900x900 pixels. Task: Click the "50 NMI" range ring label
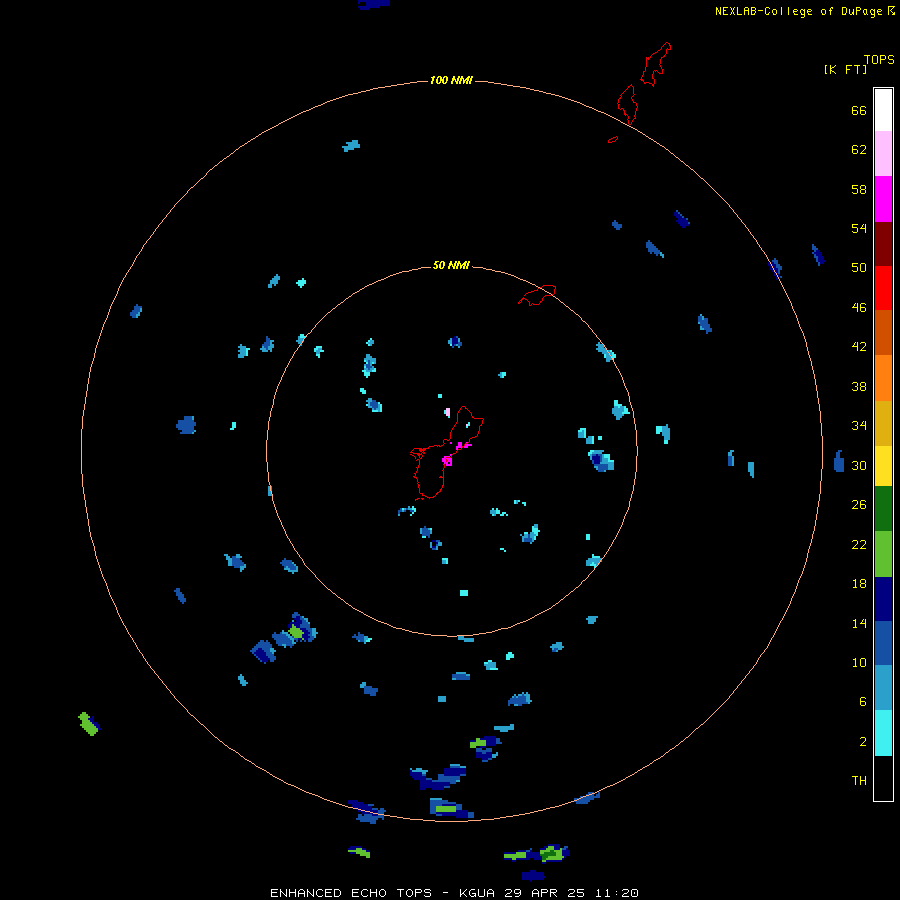(x=451, y=265)
